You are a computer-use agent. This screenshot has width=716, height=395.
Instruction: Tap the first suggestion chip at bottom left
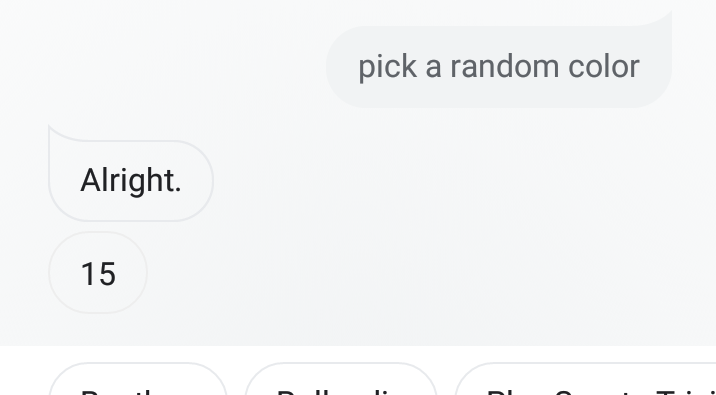138,380
